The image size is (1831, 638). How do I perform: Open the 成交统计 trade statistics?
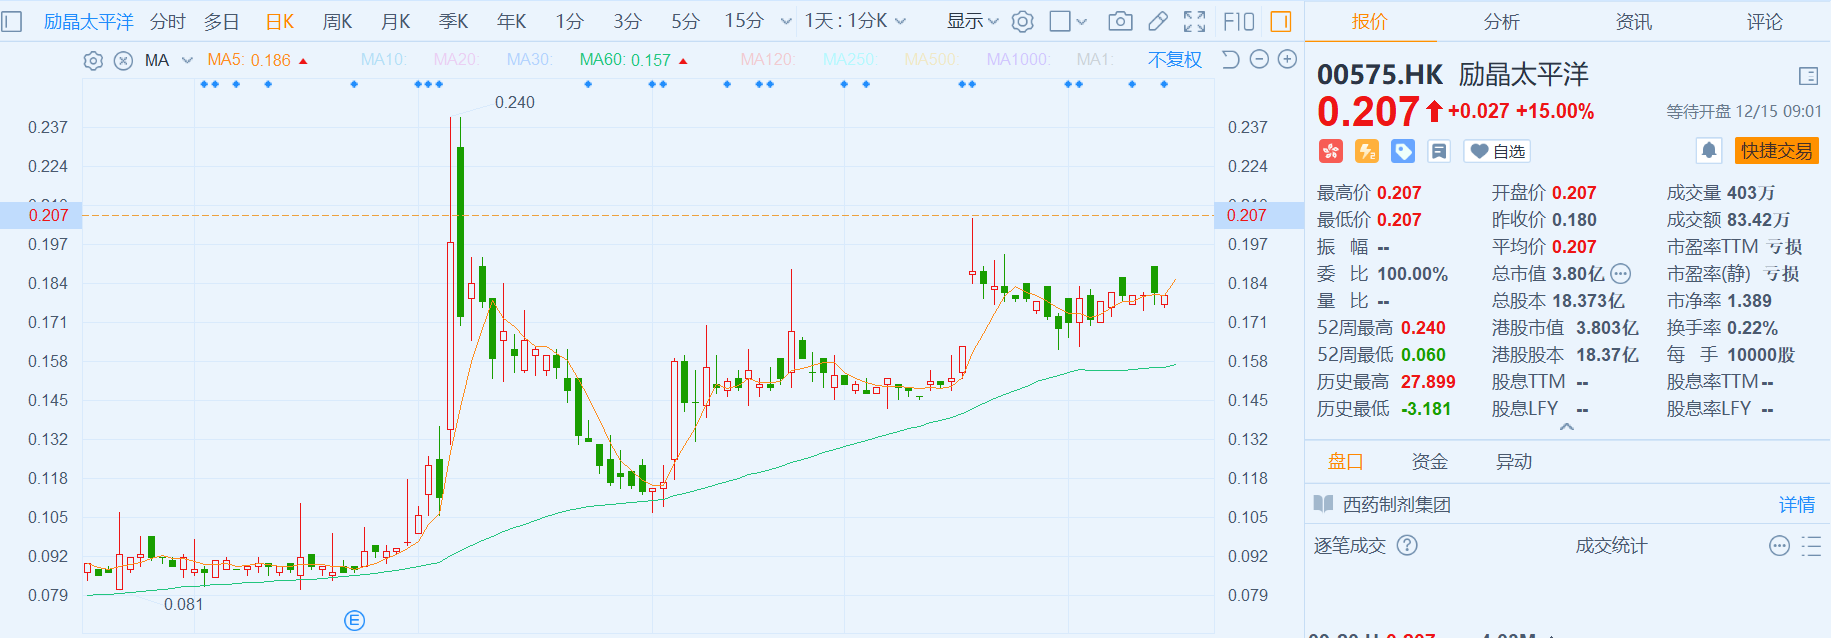(x=1611, y=546)
